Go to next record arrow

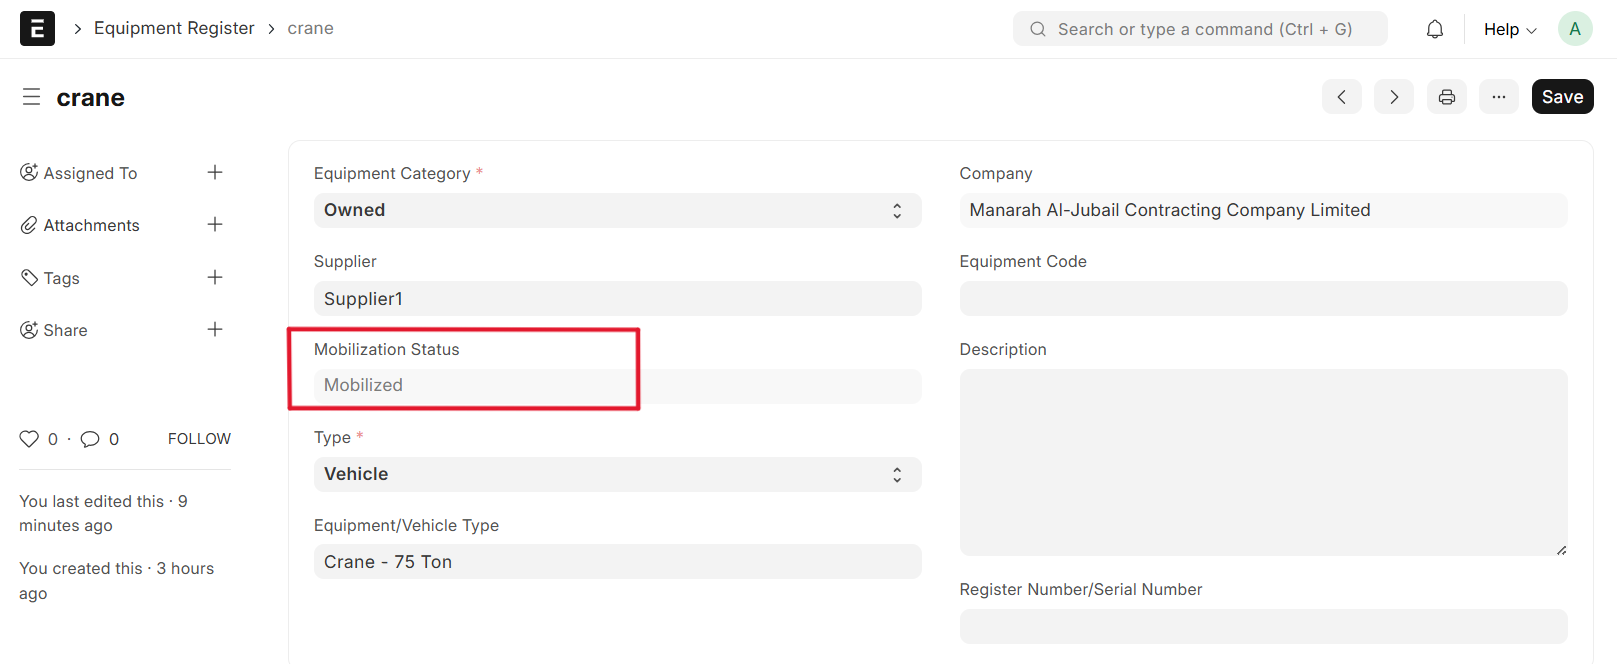click(1393, 97)
